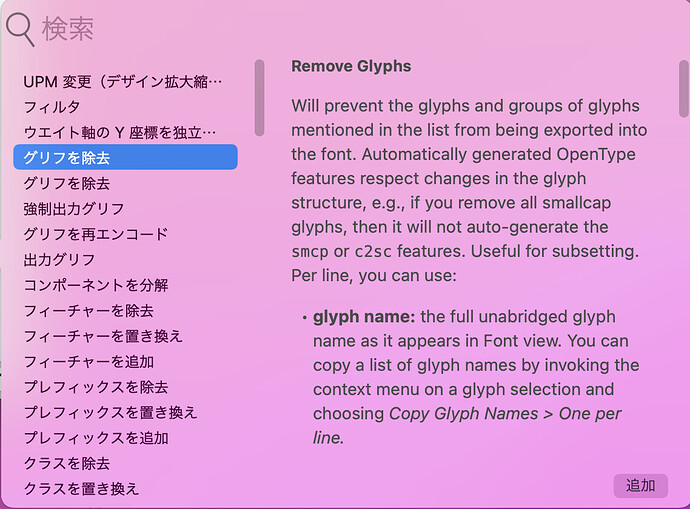Select フィルタ in the parameter list
Image resolution: width=690 pixels, height=509 pixels.
pyautogui.click(x=125, y=107)
